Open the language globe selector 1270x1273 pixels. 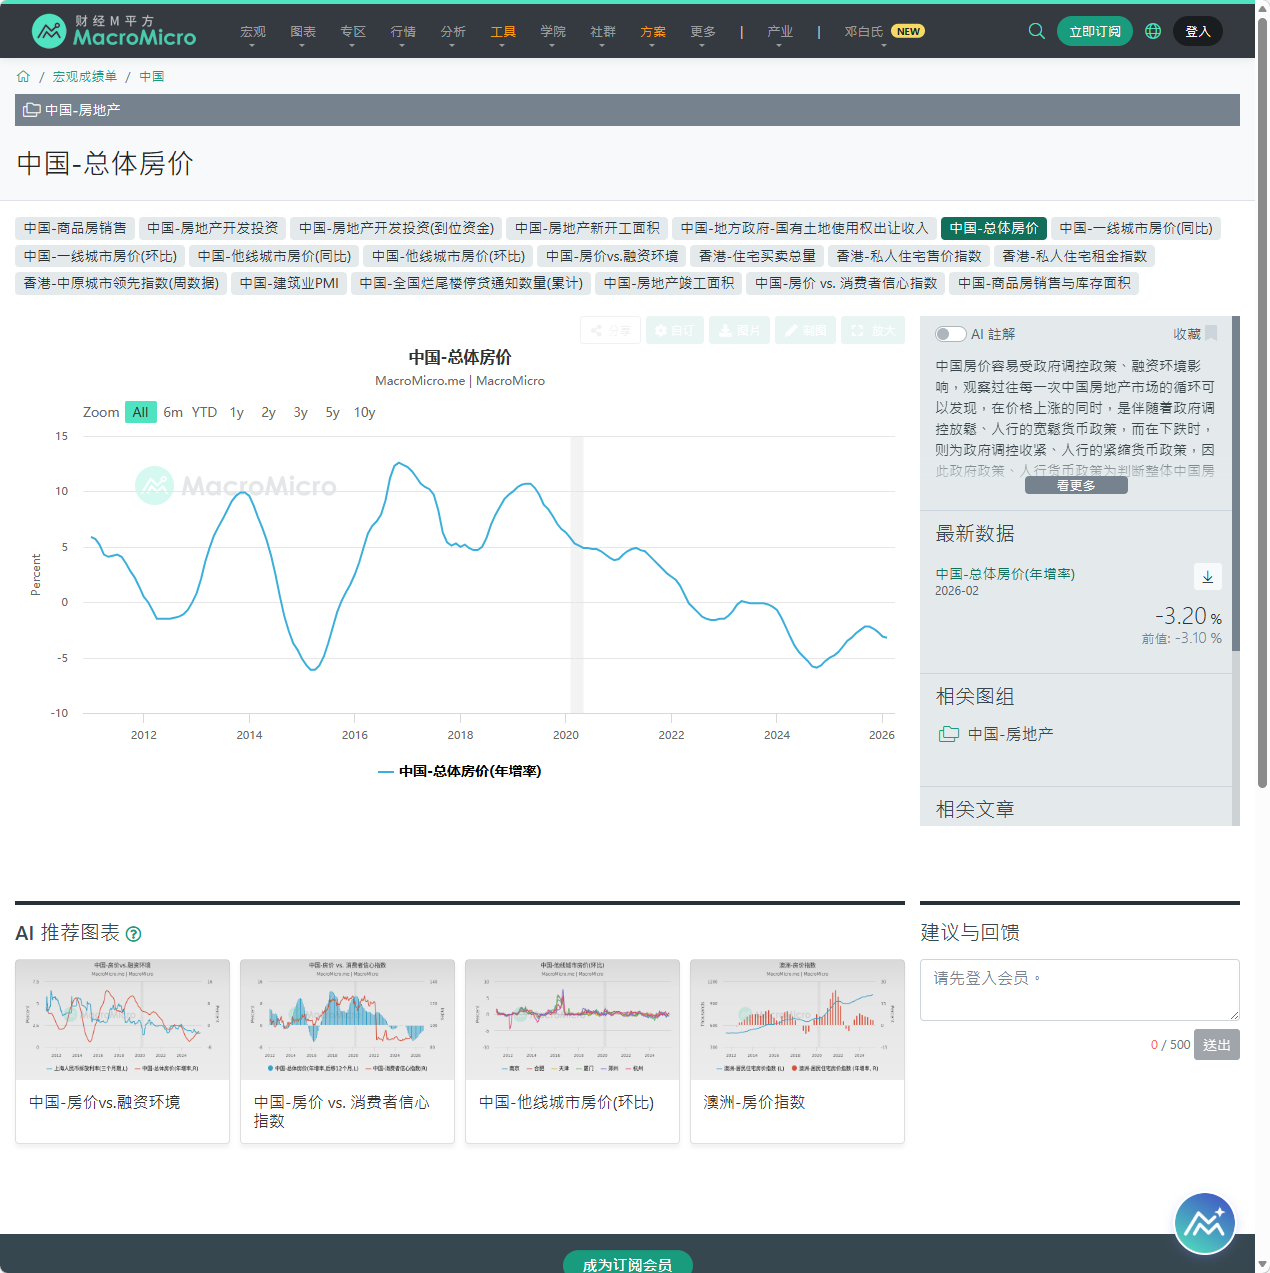1152,31
